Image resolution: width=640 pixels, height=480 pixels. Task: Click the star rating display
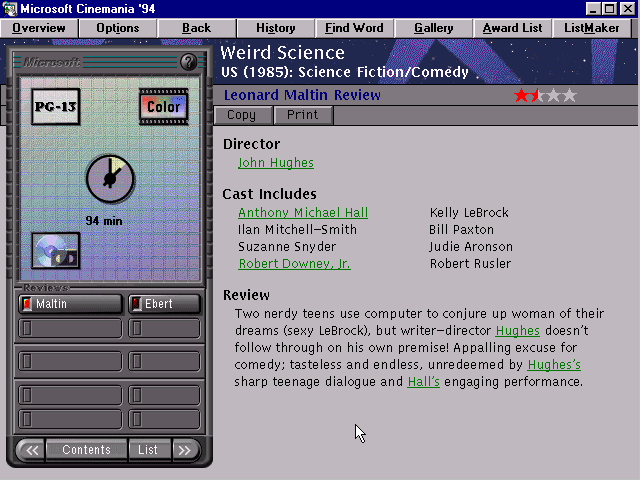pos(545,96)
